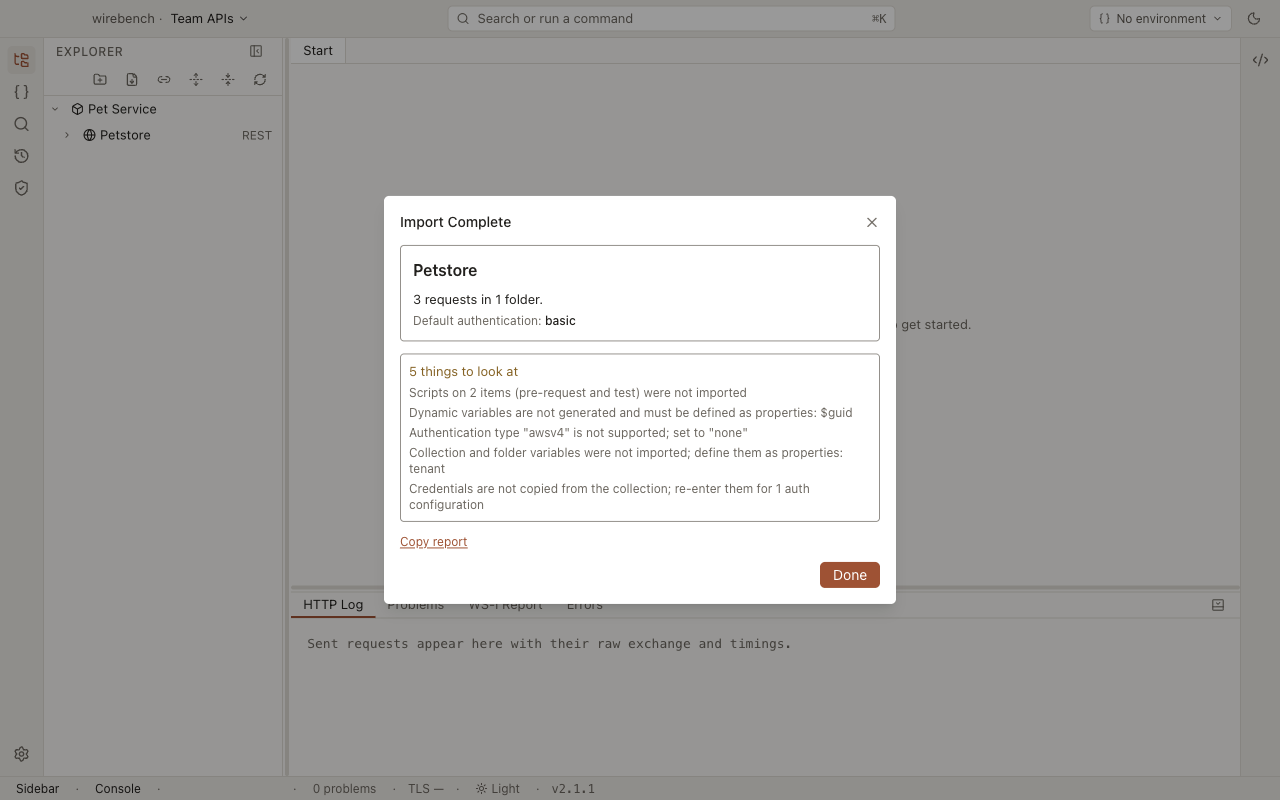Open the Explorer view in activity bar
Screen dimensions: 1280x800
pos(21,60)
